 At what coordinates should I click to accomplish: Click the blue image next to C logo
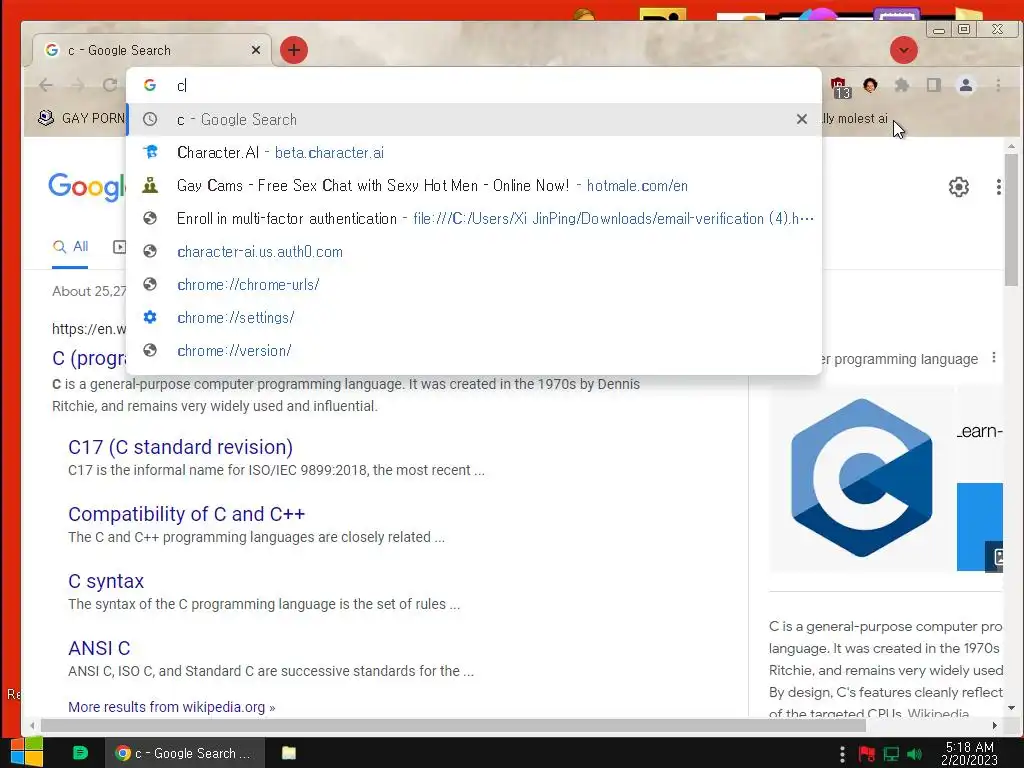click(980, 526)
